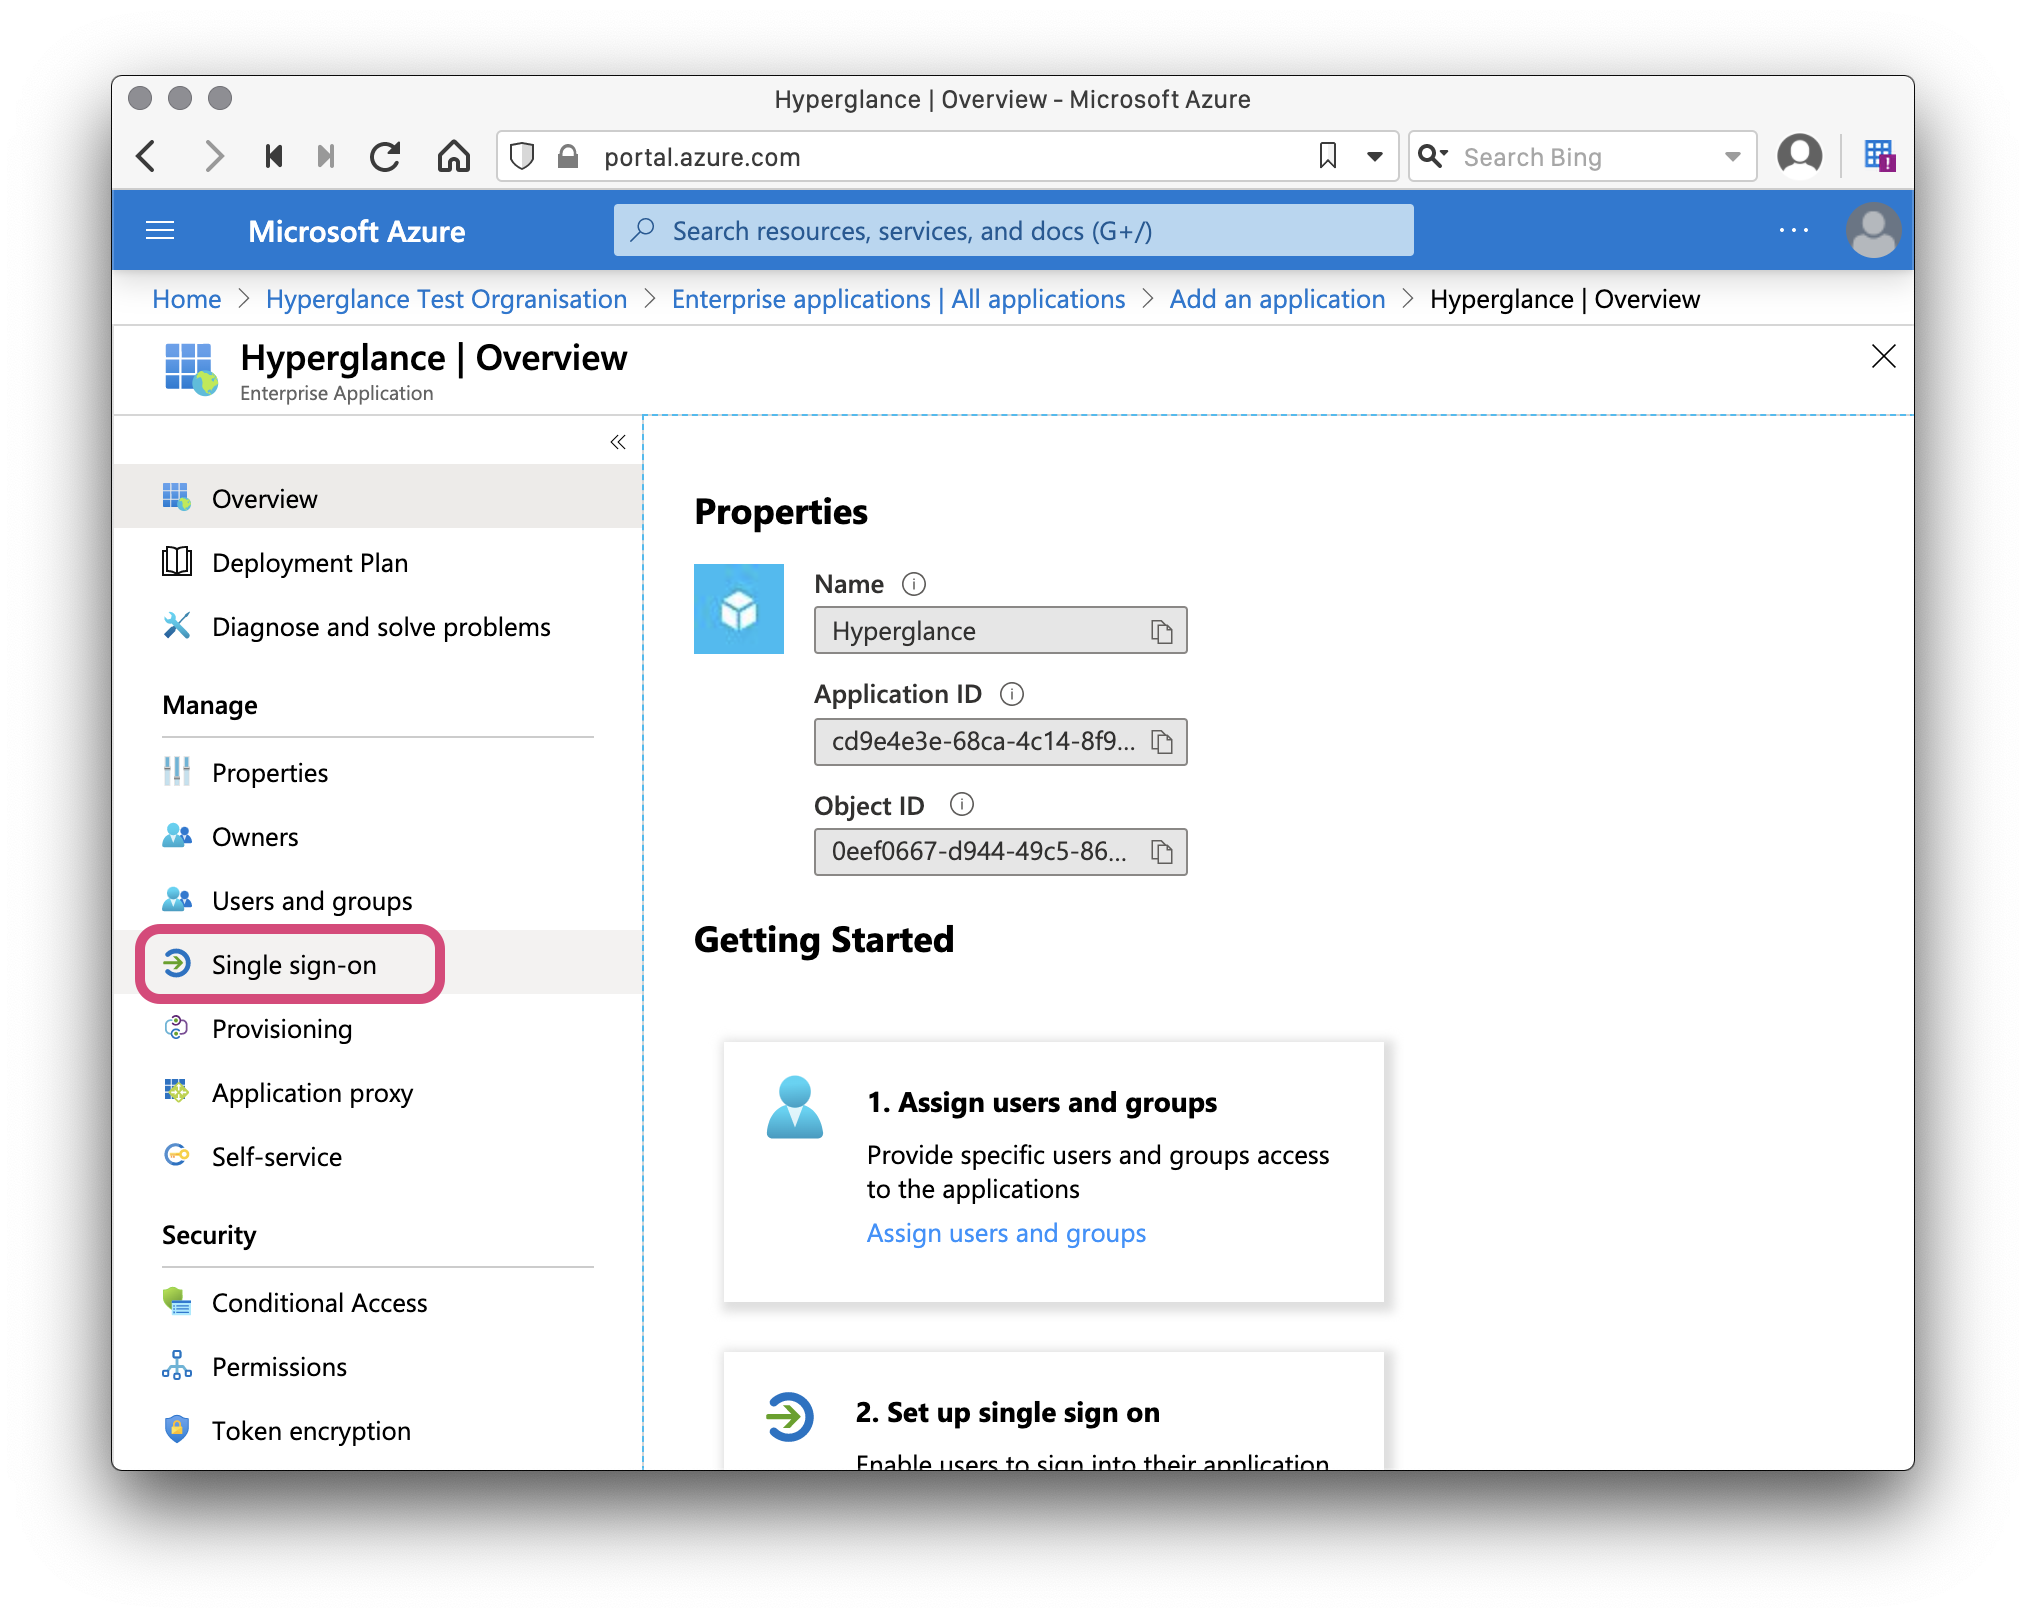Click the Users and groups icon
2026x1618 pixels.
177,900
